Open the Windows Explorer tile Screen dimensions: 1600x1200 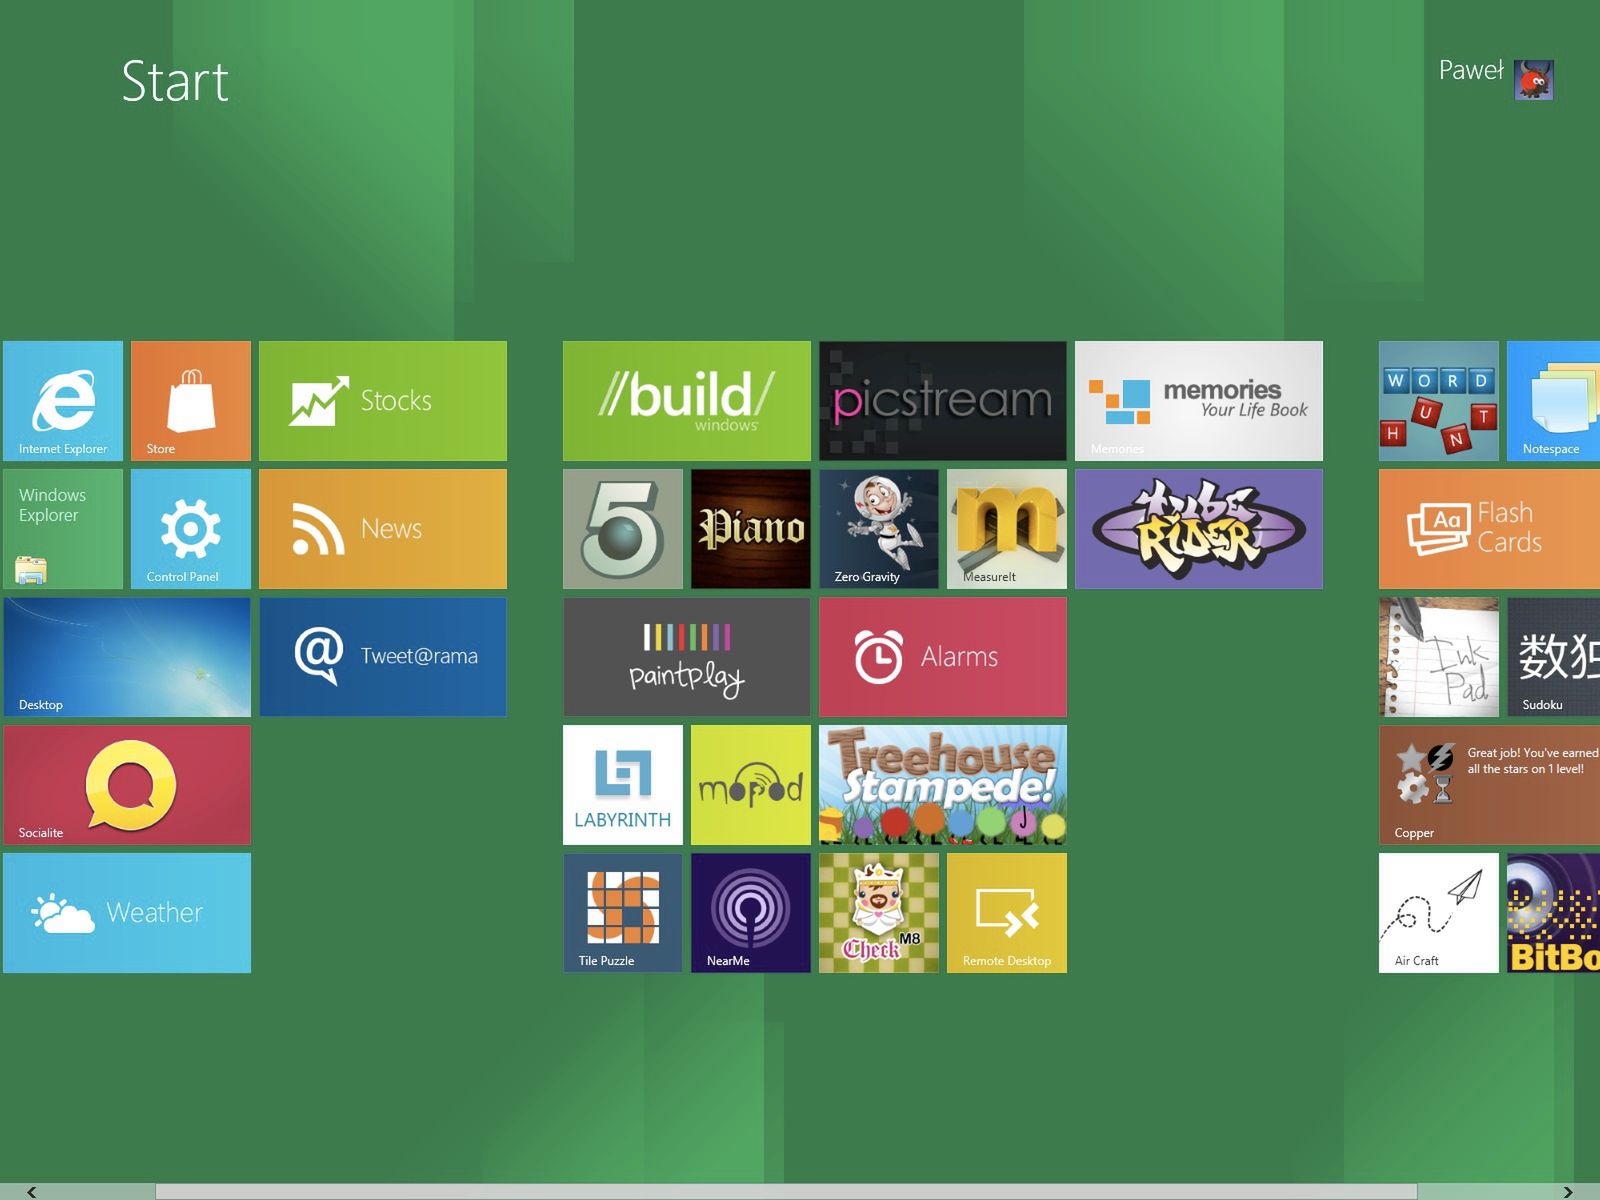[63, 529]
